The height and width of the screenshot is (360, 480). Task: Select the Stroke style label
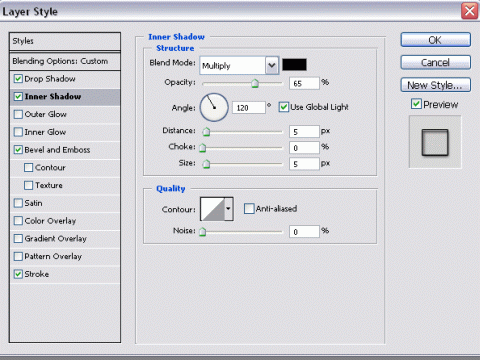(x=37, y=274)
